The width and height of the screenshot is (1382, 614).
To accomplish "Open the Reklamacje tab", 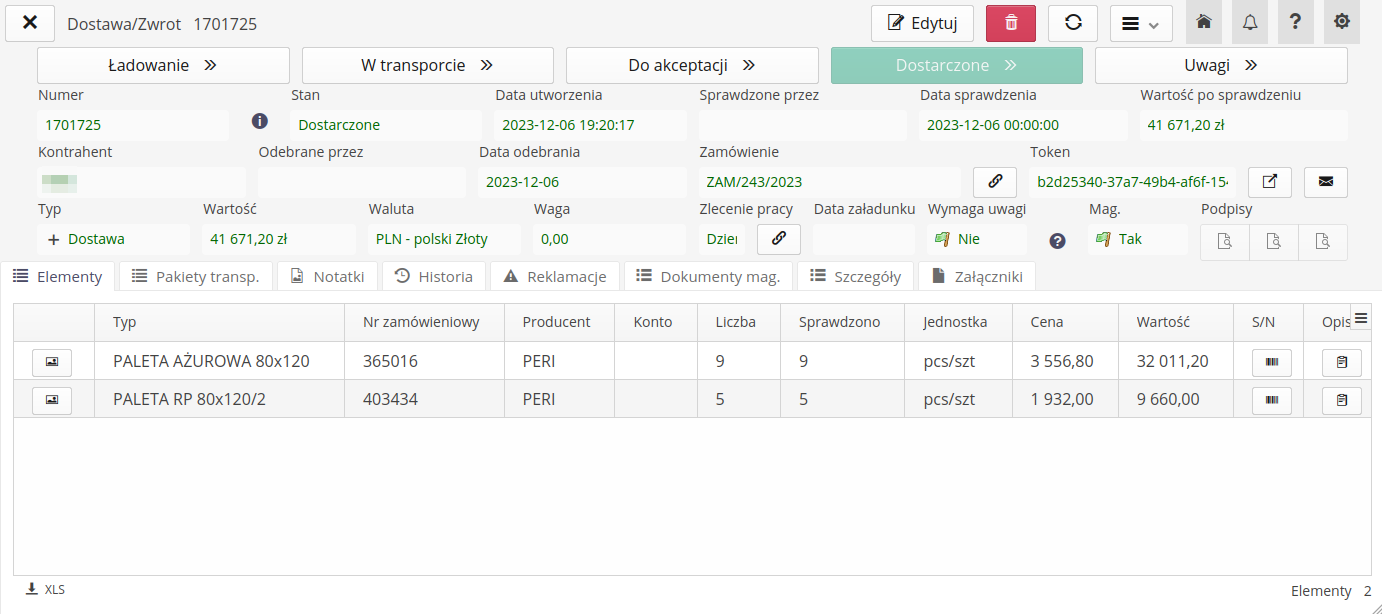I will click(x=555, y=277).
